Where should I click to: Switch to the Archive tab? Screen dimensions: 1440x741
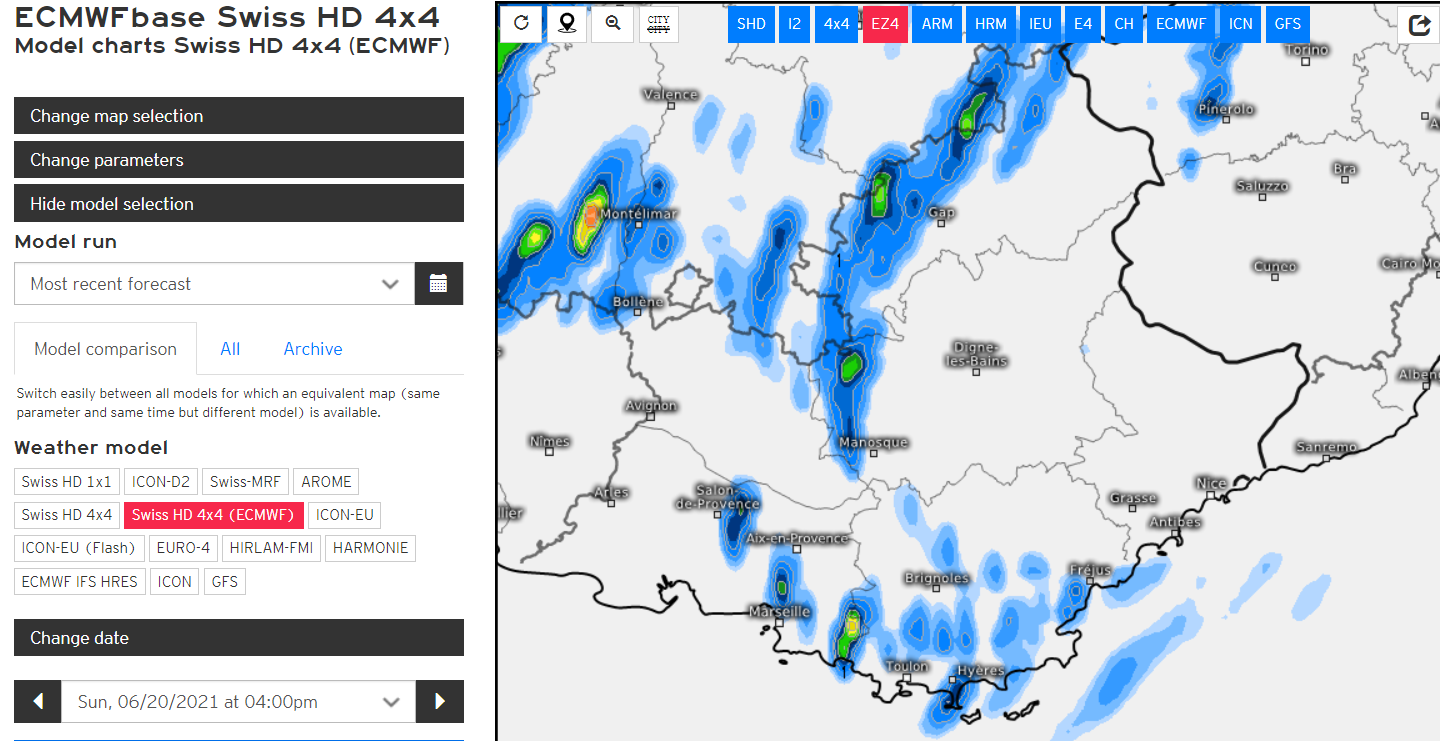tap(313, 349)
